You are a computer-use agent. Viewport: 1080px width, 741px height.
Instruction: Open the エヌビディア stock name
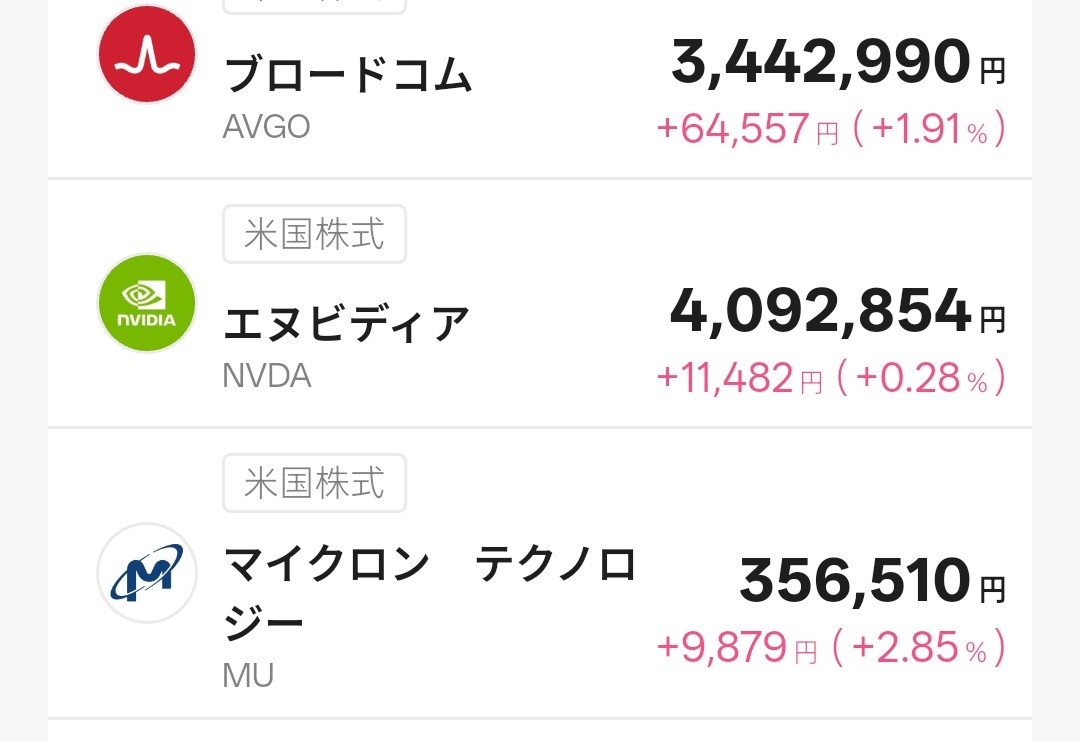pos(346,323)
